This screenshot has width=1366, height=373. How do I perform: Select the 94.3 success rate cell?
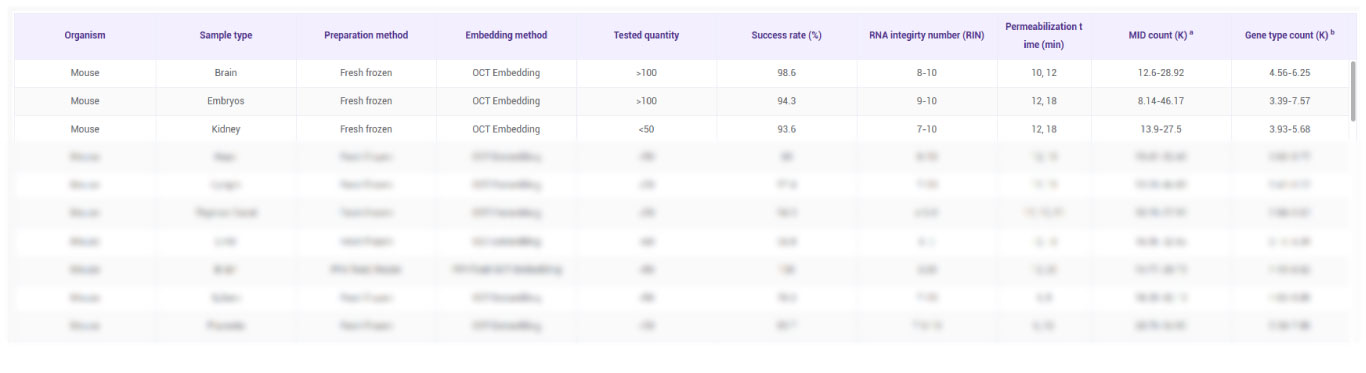786,101
